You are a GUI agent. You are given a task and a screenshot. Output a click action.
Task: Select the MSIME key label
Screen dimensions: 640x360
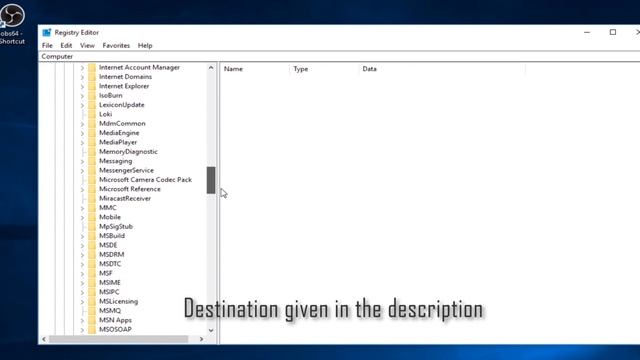coord(110,282)
